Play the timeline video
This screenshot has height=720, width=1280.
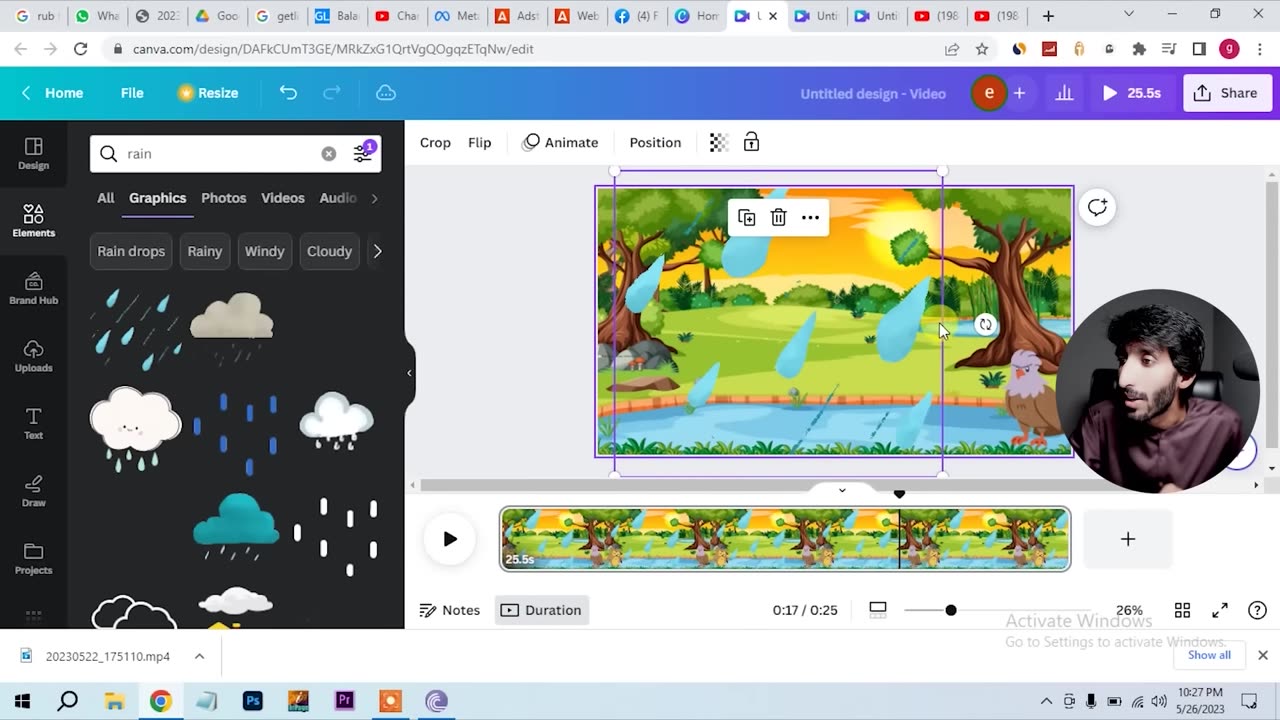coord(450,539)
